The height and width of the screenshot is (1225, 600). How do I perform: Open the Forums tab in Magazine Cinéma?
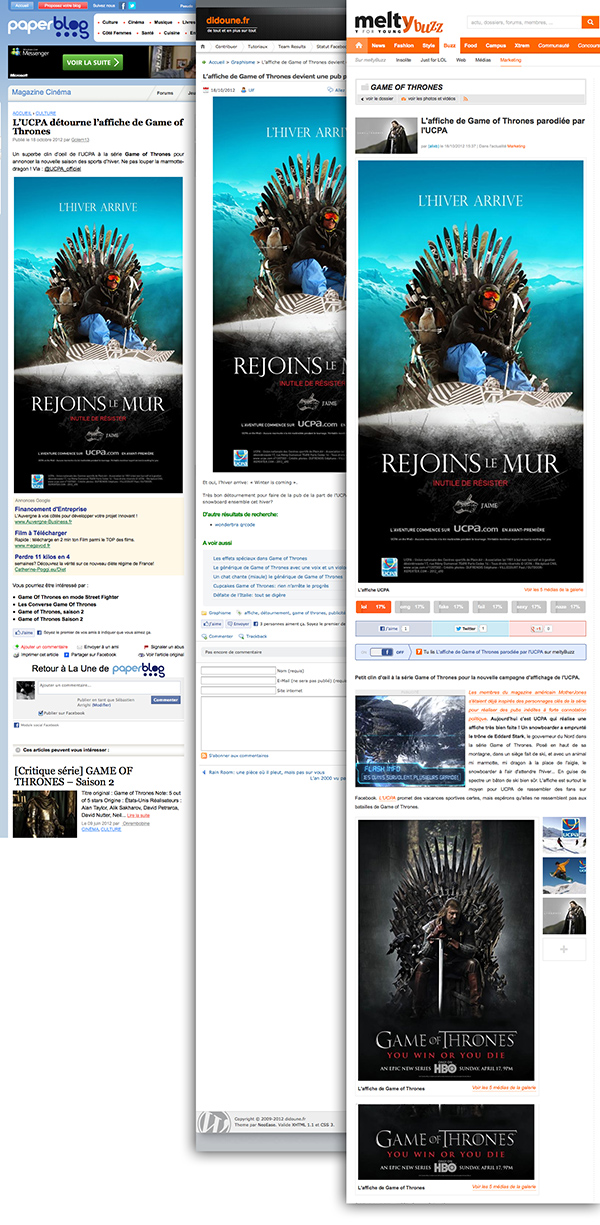(x=165, y=93)
